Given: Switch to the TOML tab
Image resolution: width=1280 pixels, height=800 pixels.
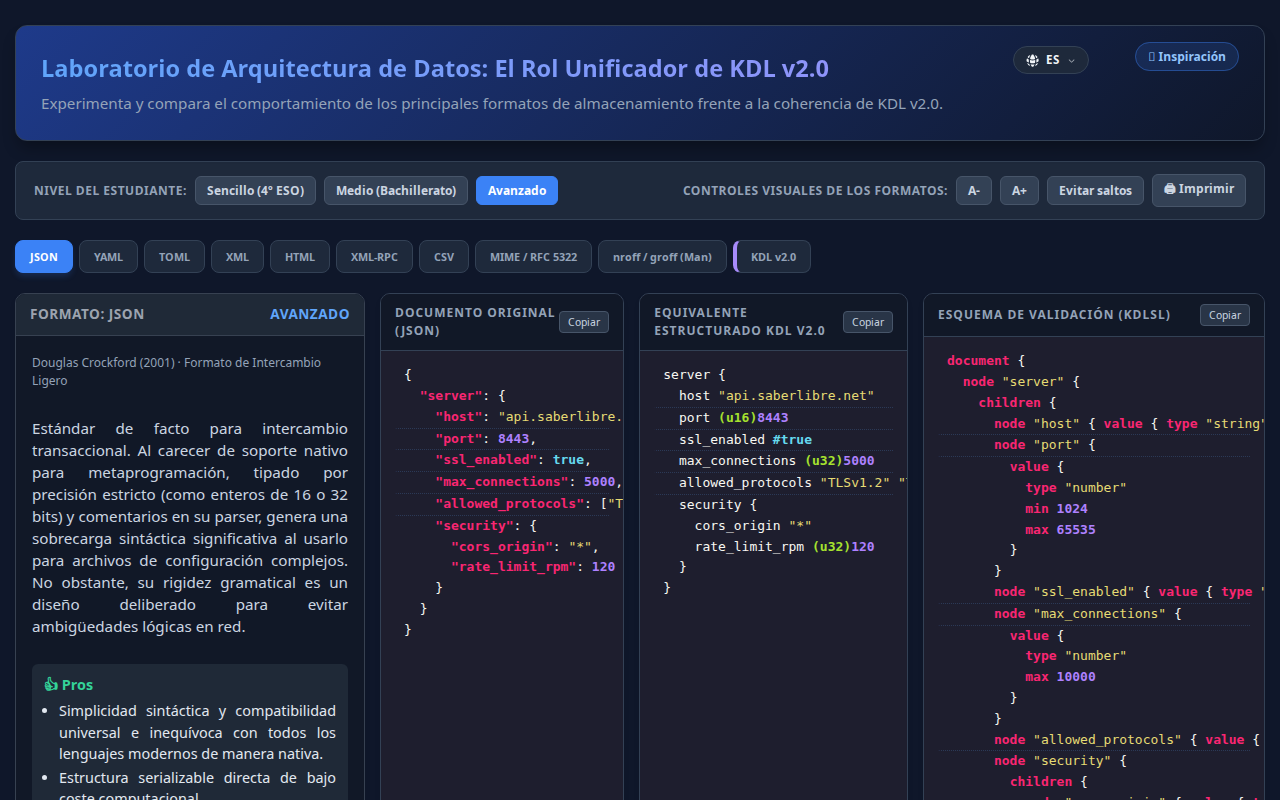Looking at the screenshot, I should point(174,257).
